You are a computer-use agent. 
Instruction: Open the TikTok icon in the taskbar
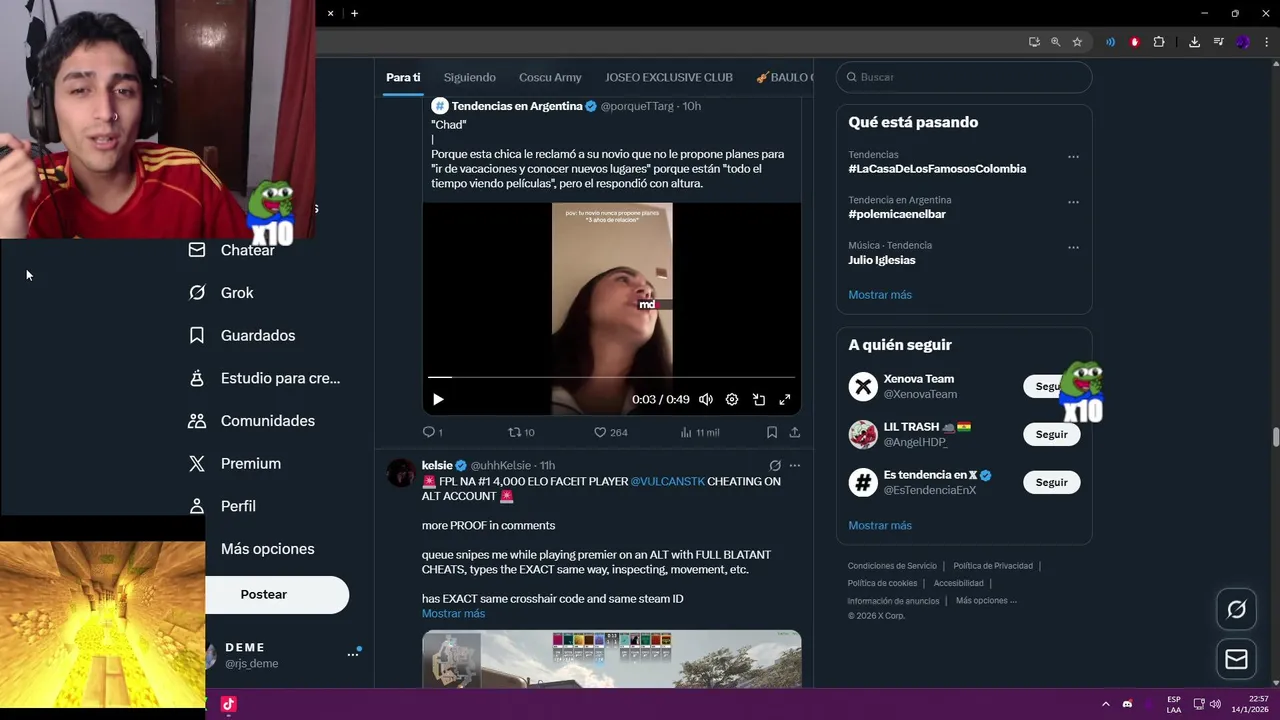tap(228, 704)
